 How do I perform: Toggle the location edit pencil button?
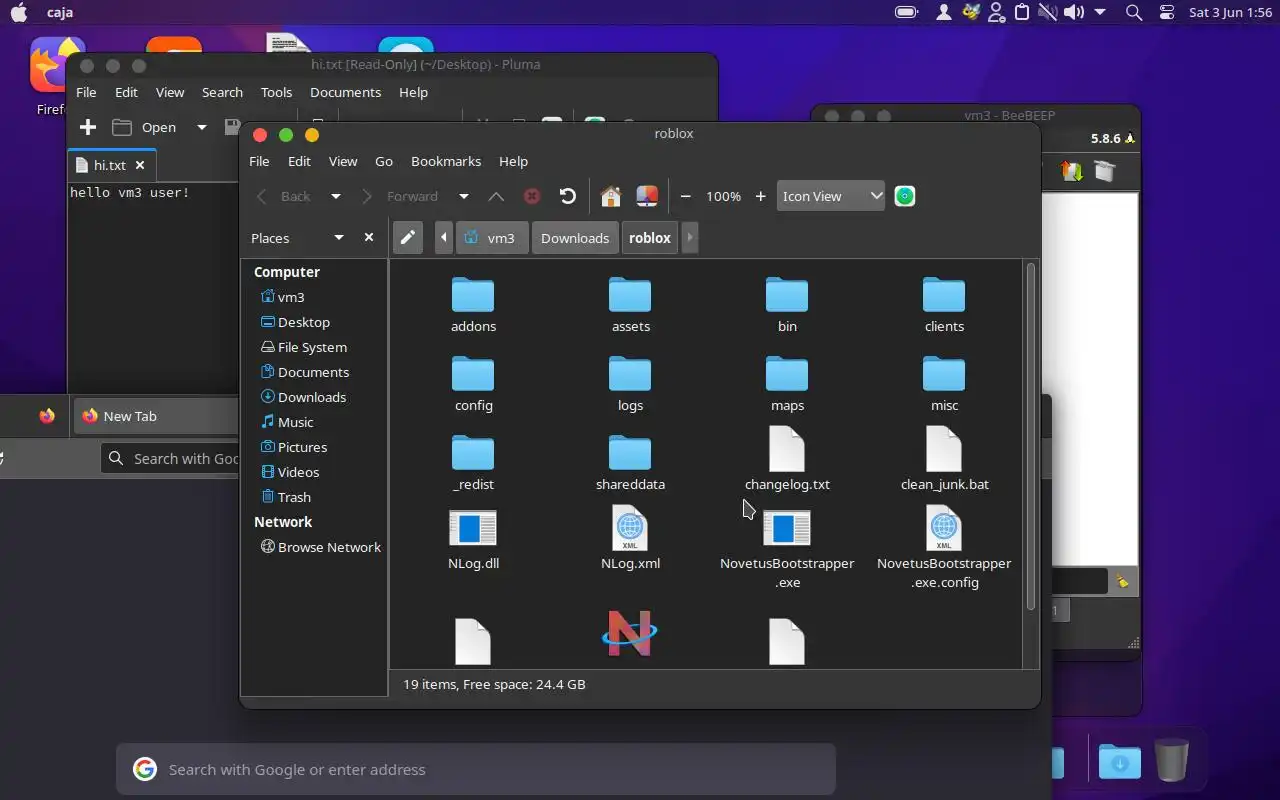pos(407,238)
